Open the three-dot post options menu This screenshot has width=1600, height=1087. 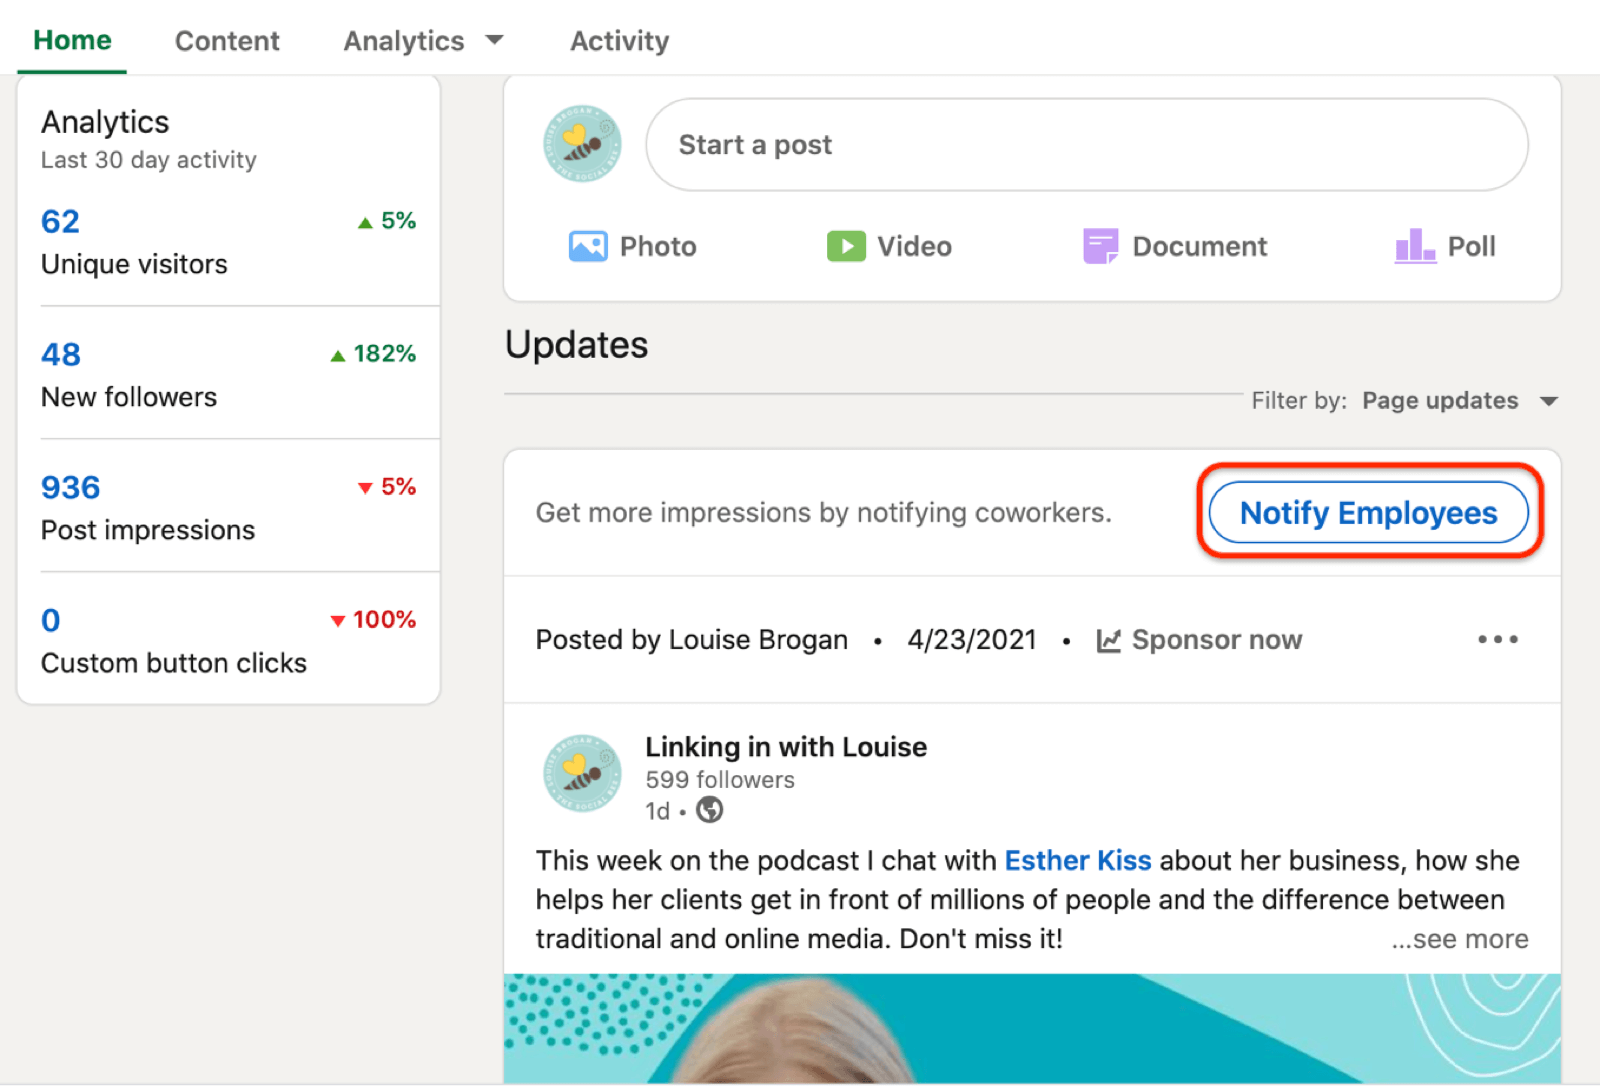click(1497, 639)
